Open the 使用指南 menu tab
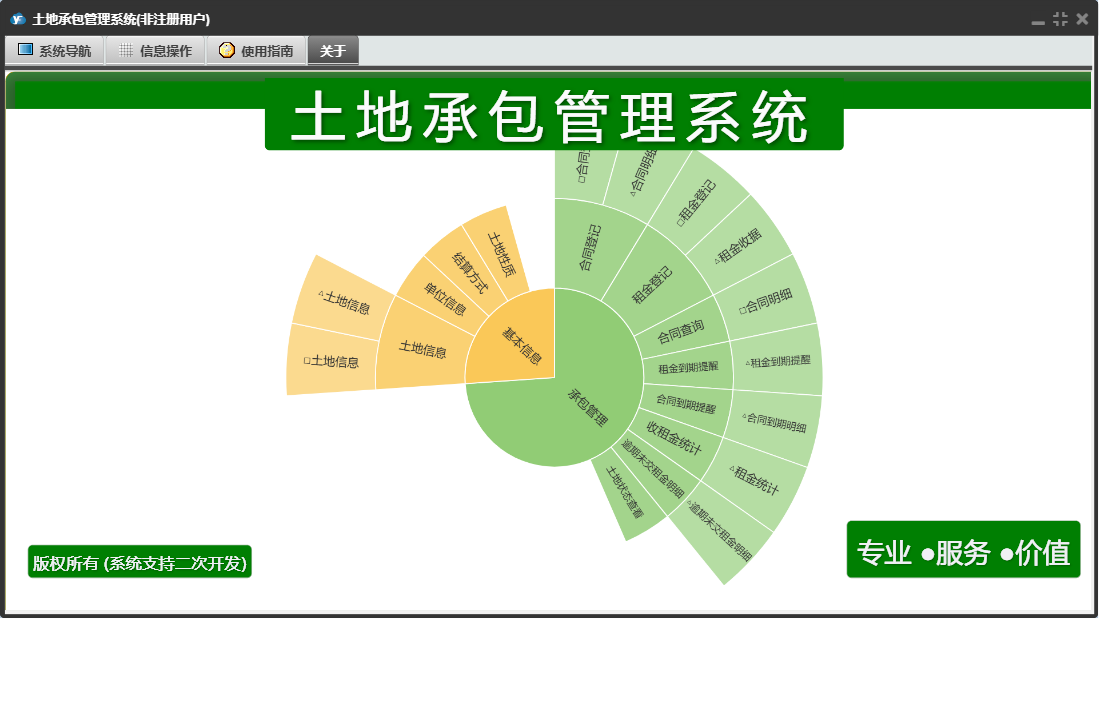The image size is (1099, 723). pos(257,50)
